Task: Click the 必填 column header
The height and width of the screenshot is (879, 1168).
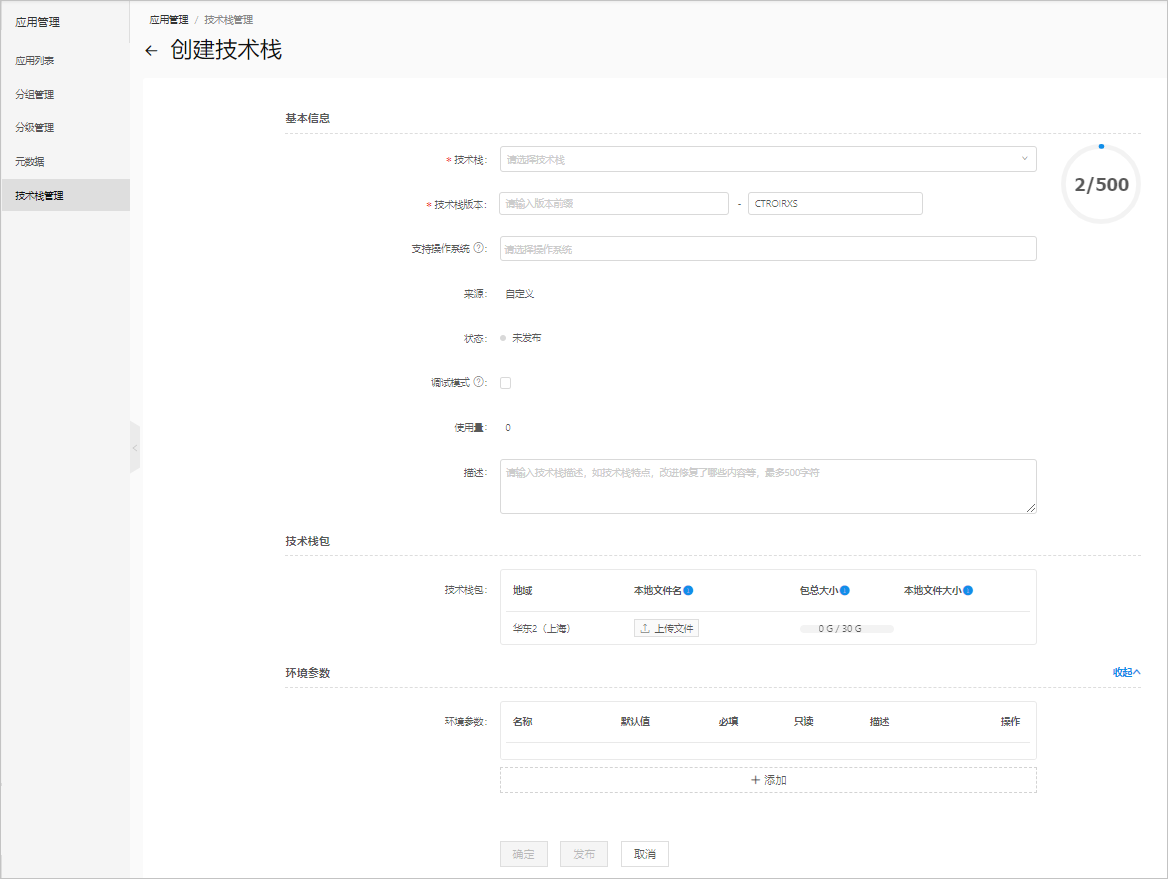Action: tap(728, 722)
